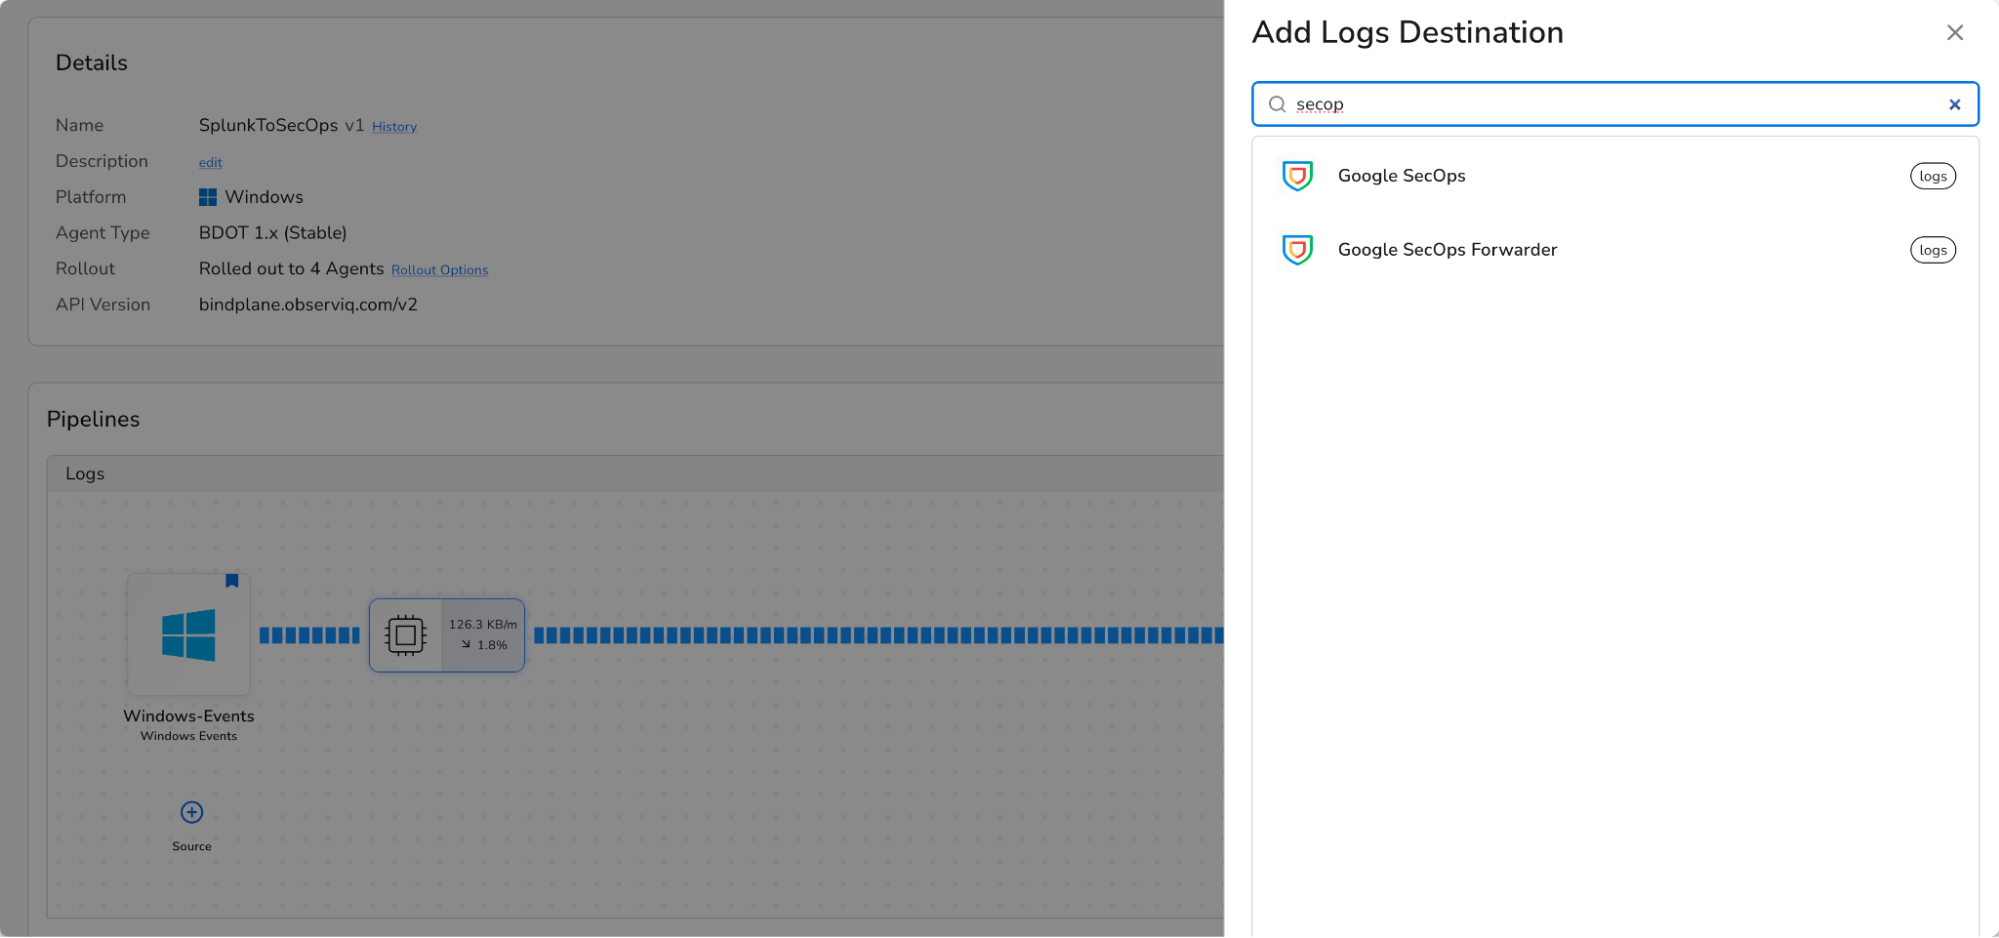Viewport: 1999px width, 938px height.
Task: Edit the configuration description
Action: 209,162
